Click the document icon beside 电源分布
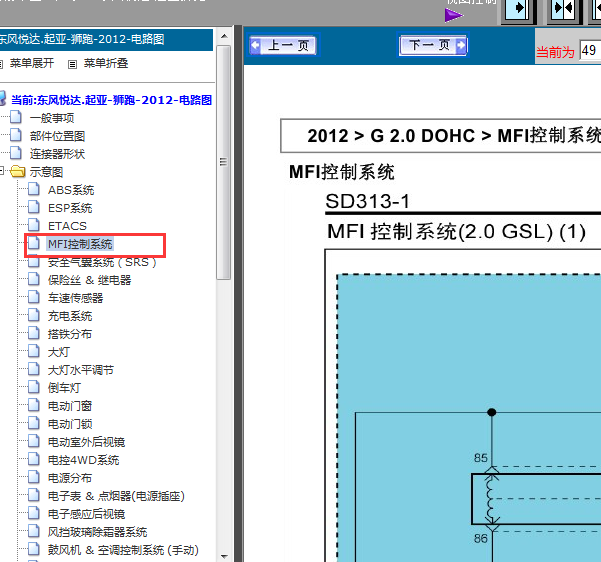This screenshot has height=562, width=601. 34,477
